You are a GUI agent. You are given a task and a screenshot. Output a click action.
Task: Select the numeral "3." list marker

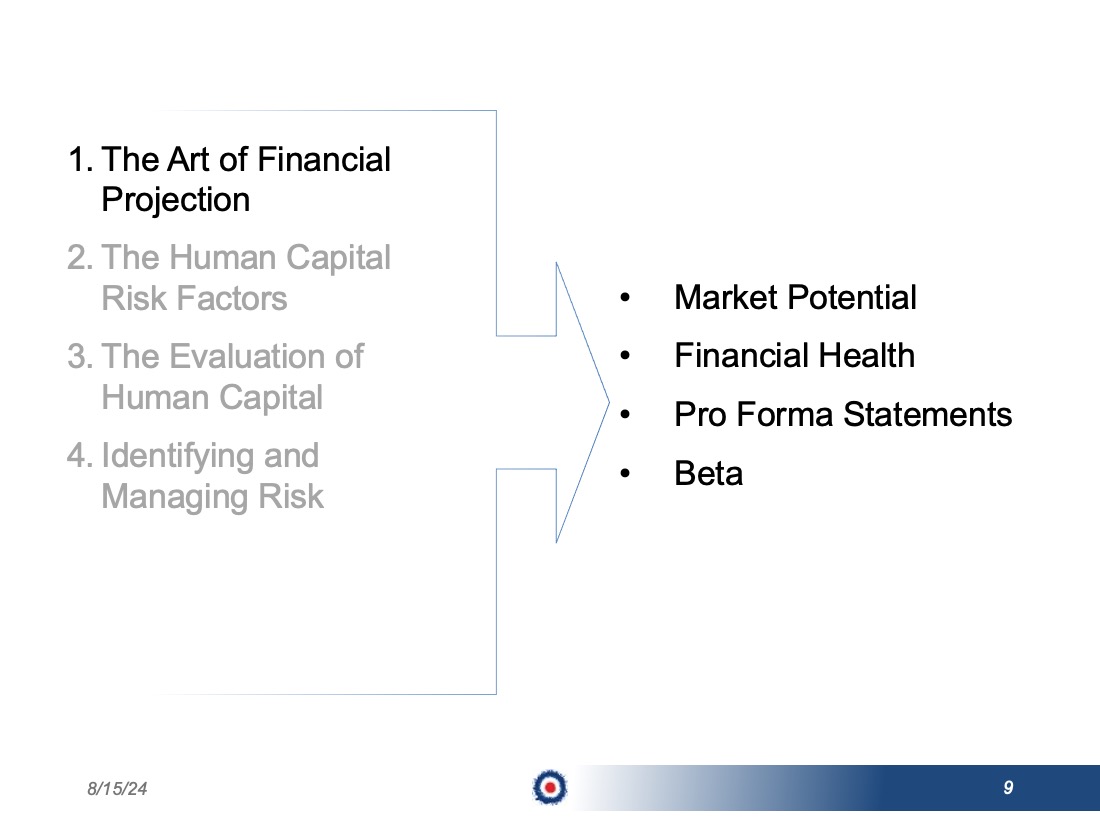tap(80, 357)
